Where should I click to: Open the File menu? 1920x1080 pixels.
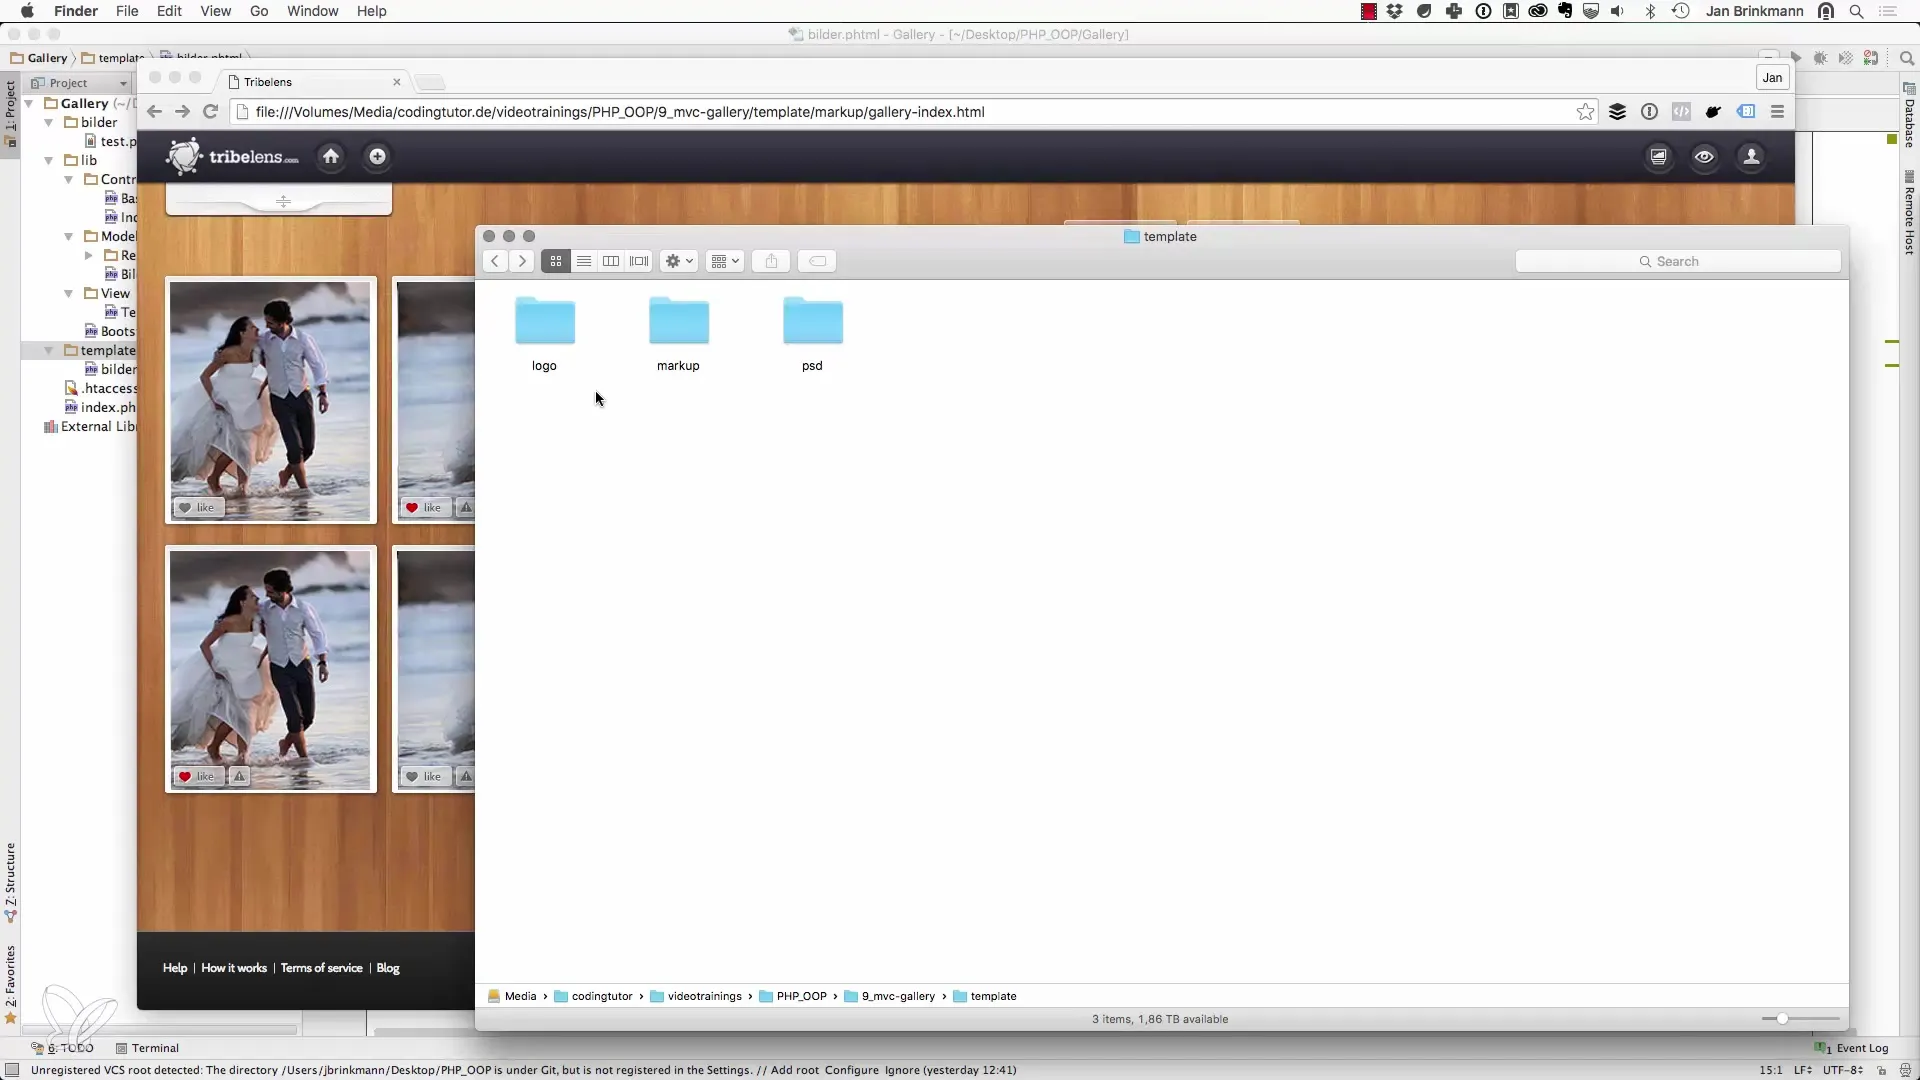coord(127,11)
